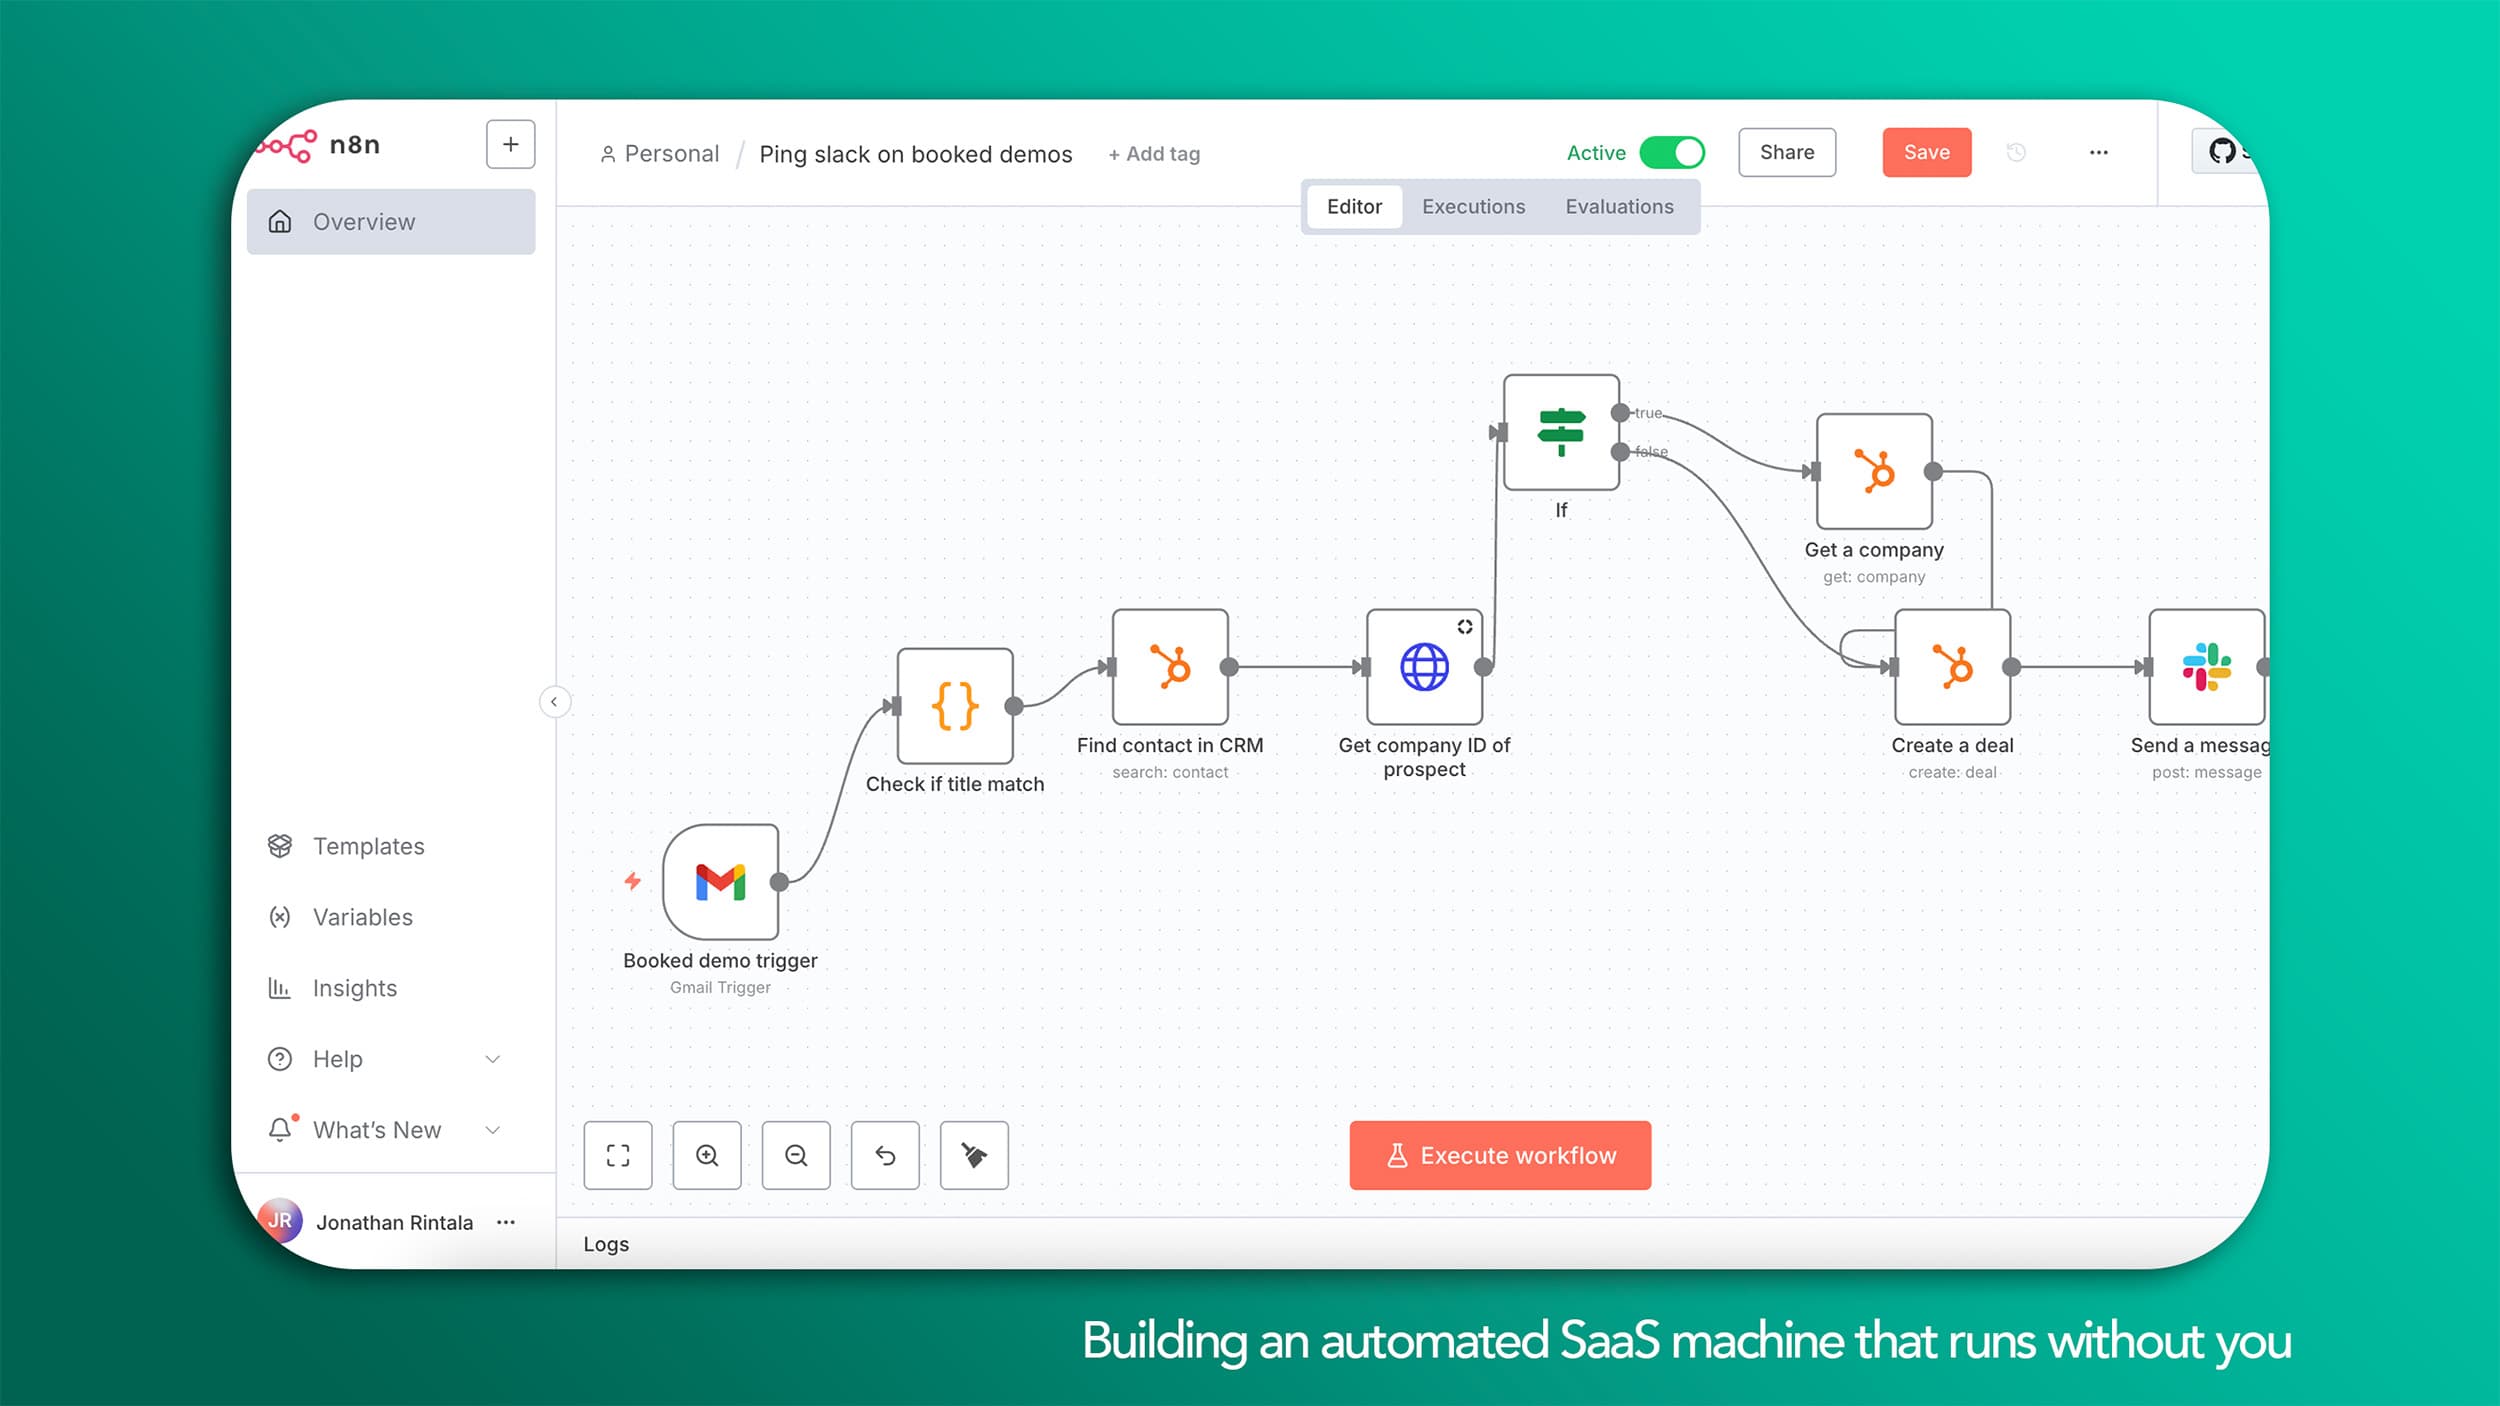
Task: Zoom out of the workflow canvas
Action: (x=796, y=1155)
